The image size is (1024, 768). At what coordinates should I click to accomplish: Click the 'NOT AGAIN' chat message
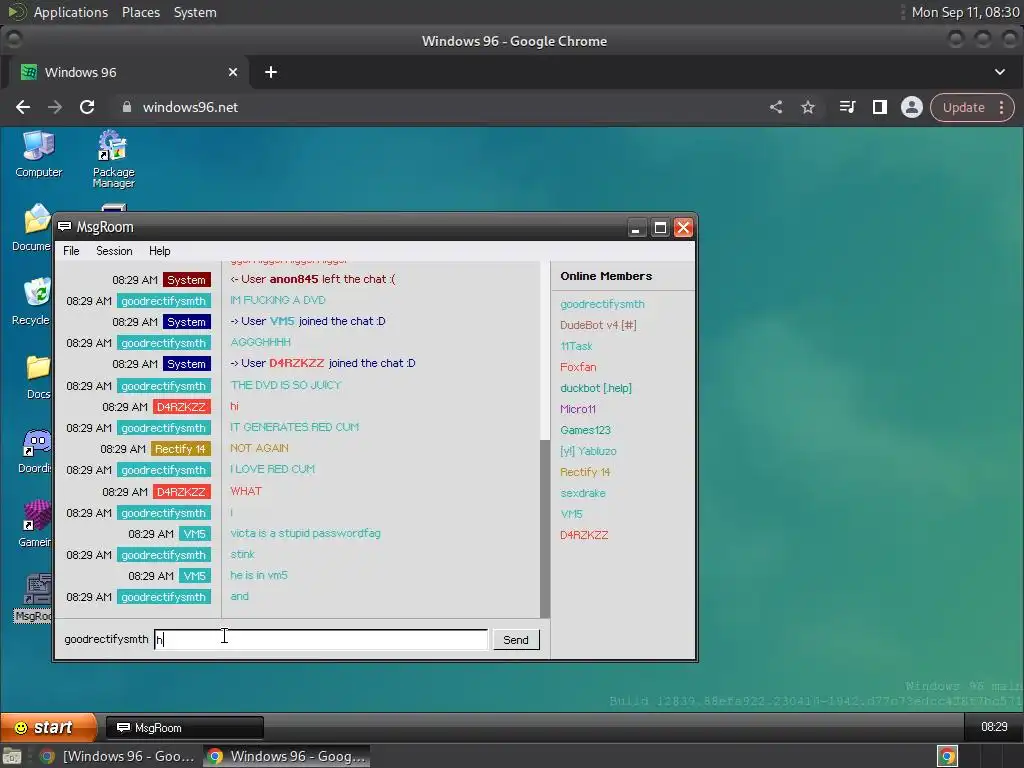pos(259,448)
